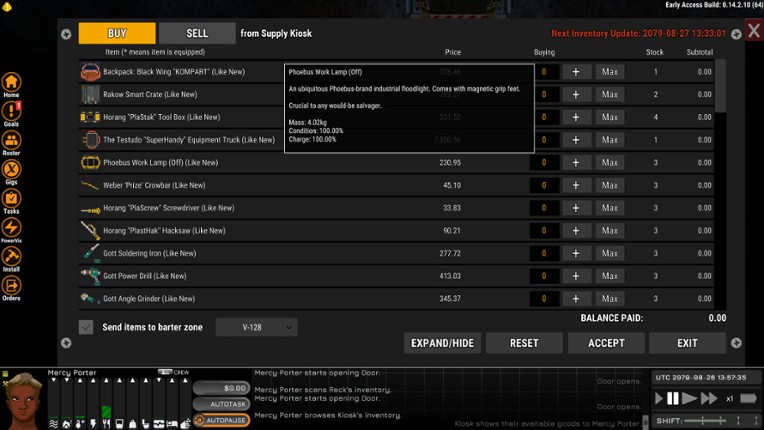The width and height of the screenshot is (764, 430).
Task: Open the Orders sidebar icon
Action: (x=11, y=286)
